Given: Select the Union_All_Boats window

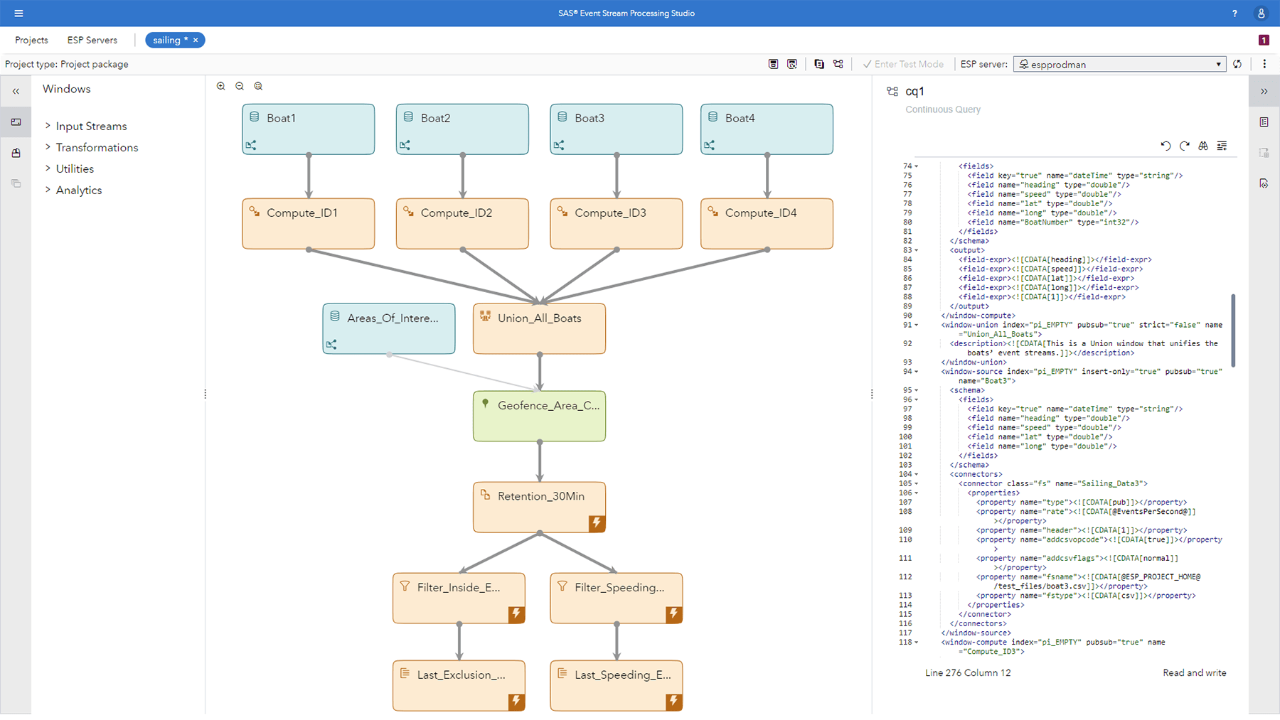Looking at the screenshot, I should 539,329.
